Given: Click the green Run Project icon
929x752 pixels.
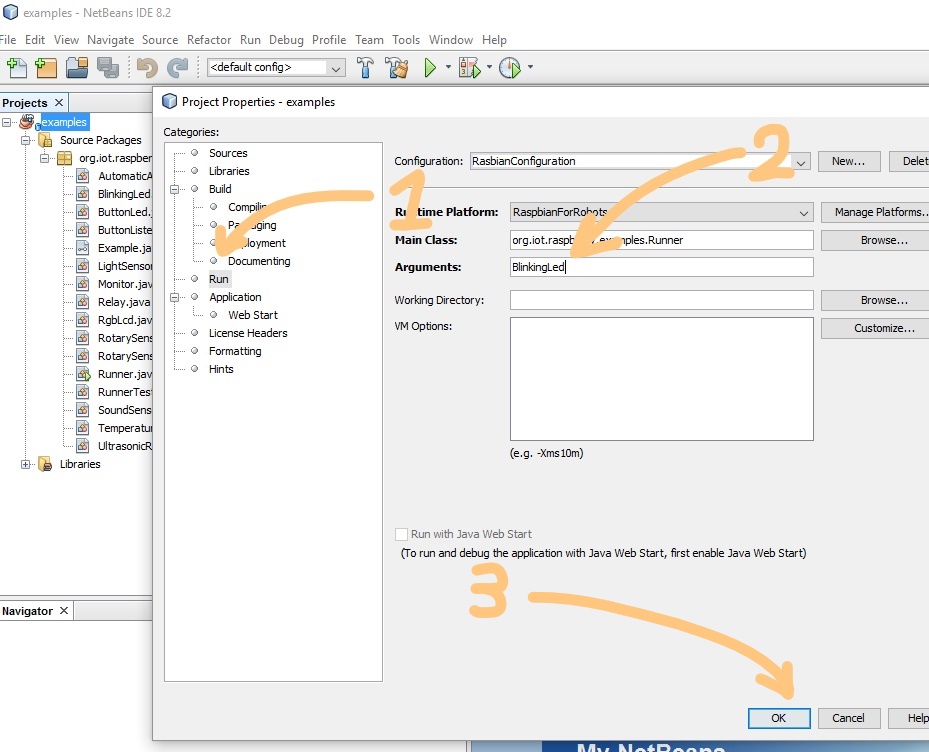Looking at the screenshot, I should coord(430,68).
